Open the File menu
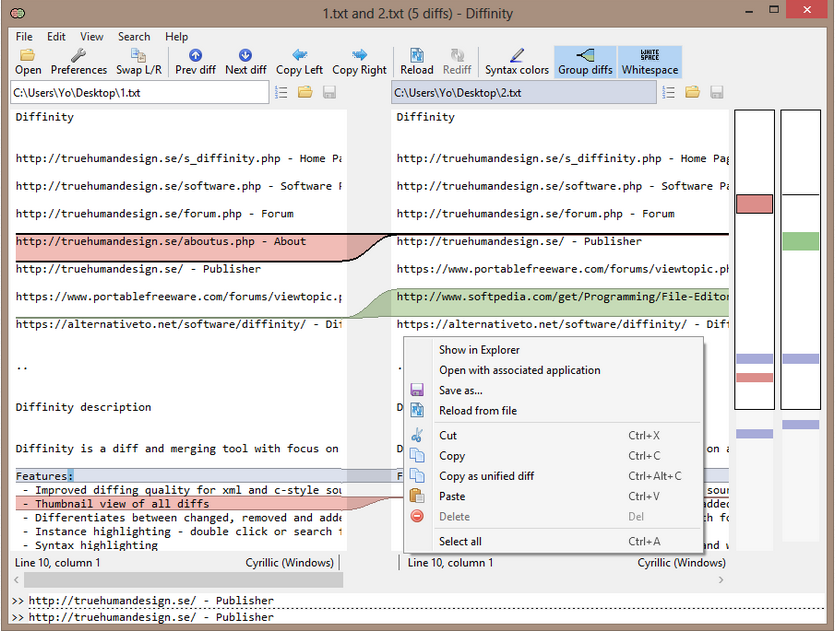Screen dimensions: 835x631 (24, 37)
